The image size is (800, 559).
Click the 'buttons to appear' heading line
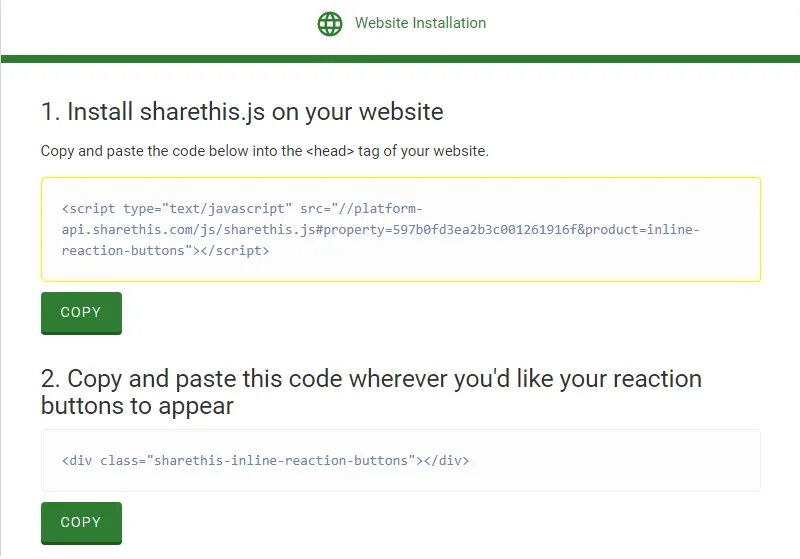point(137,406)
